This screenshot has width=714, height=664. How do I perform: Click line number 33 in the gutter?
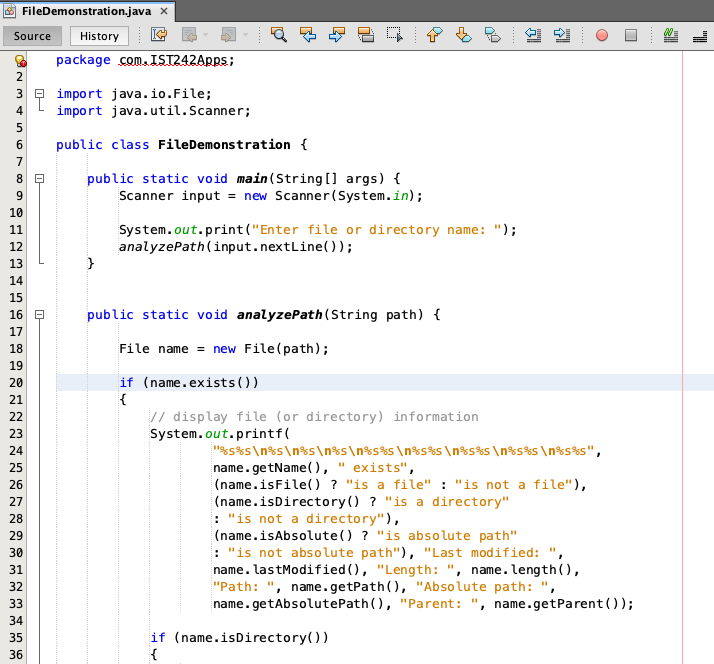click(x=15, y=604)
